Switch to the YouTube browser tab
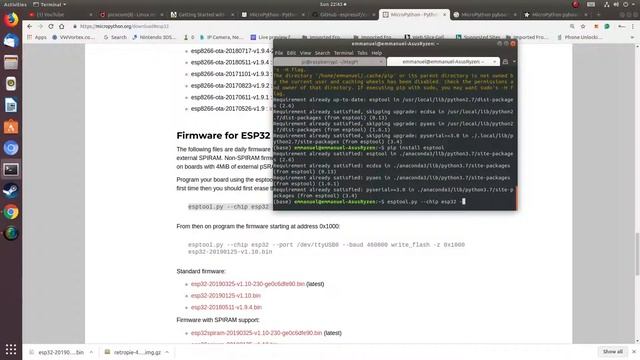640x360 pixels. point(60,15)
